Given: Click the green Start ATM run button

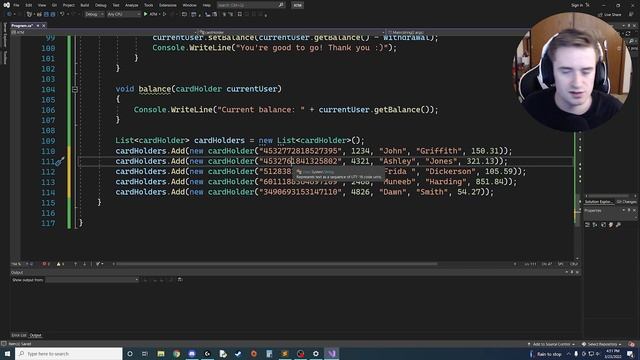Looking at the screenshot, I should [151, 14].
